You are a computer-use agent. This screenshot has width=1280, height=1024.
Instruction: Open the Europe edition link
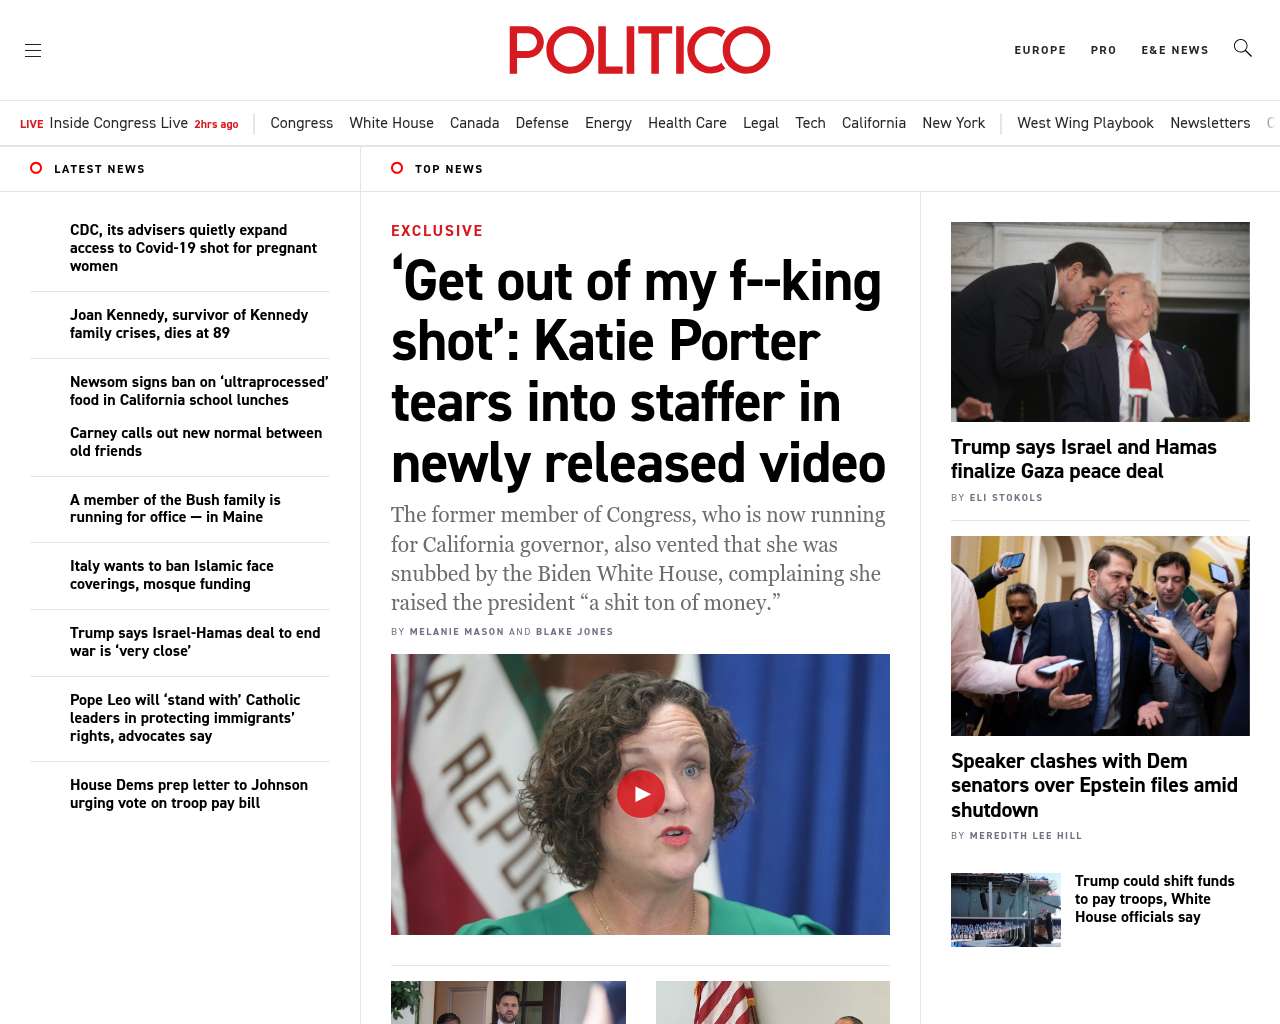(1040, 50)
